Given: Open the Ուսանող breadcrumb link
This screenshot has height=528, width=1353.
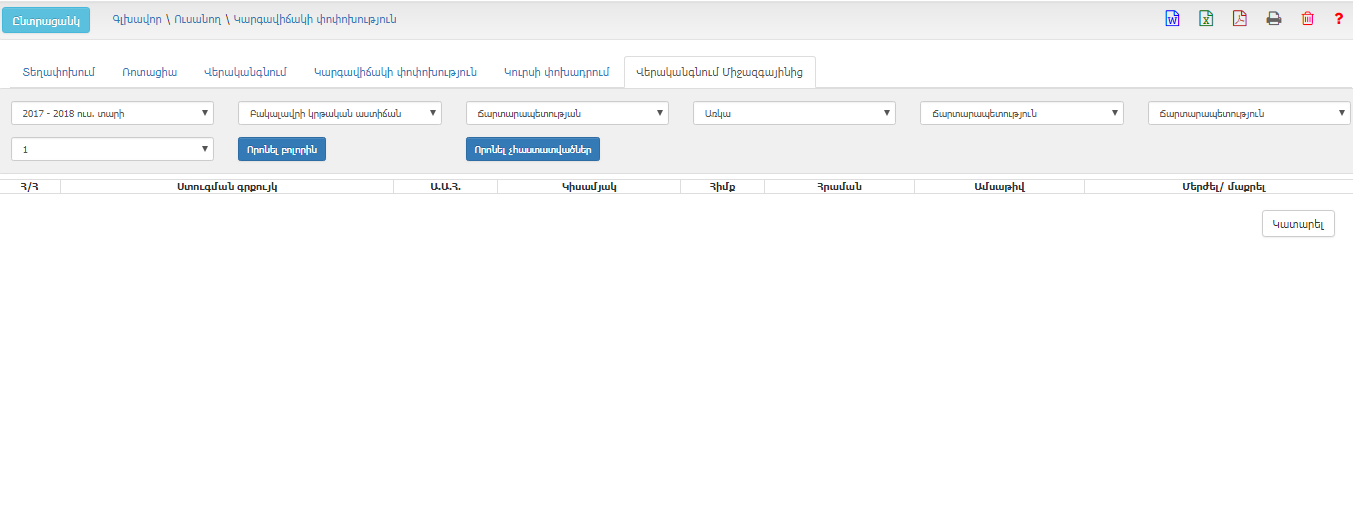Looking at the screenshot, I should [197, 19].
